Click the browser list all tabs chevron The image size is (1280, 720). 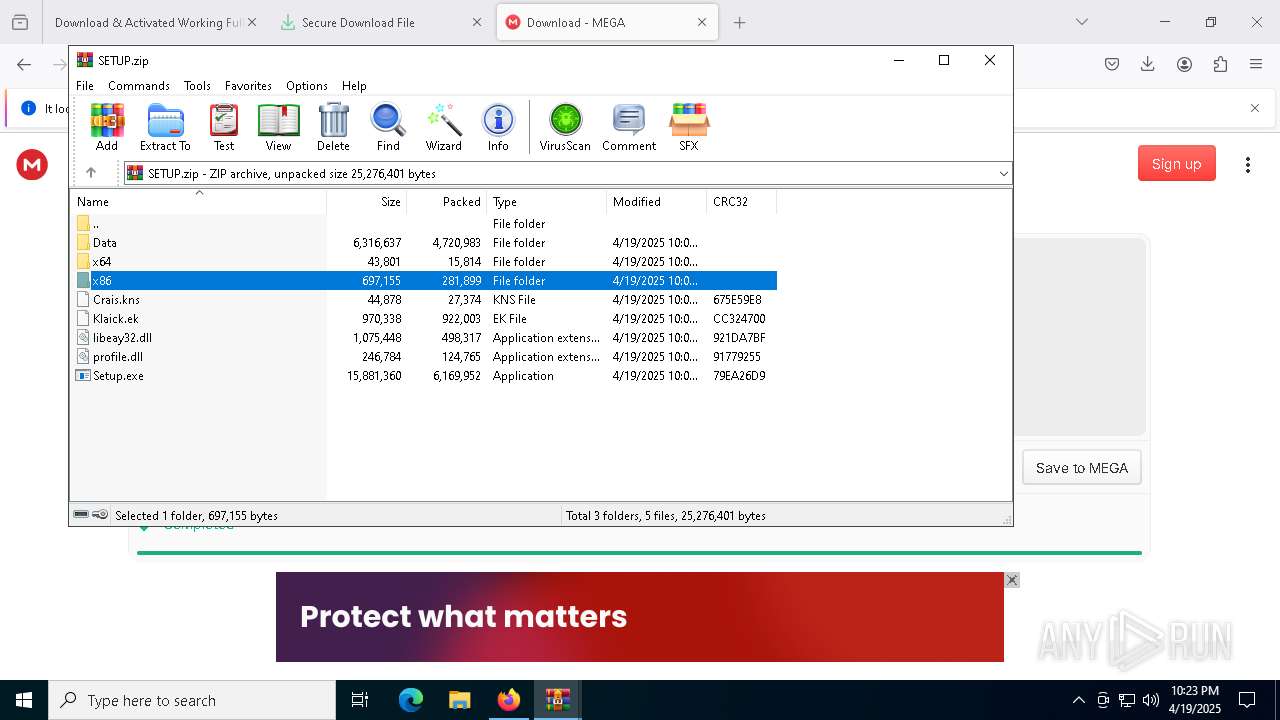[x=1082, y=22]
